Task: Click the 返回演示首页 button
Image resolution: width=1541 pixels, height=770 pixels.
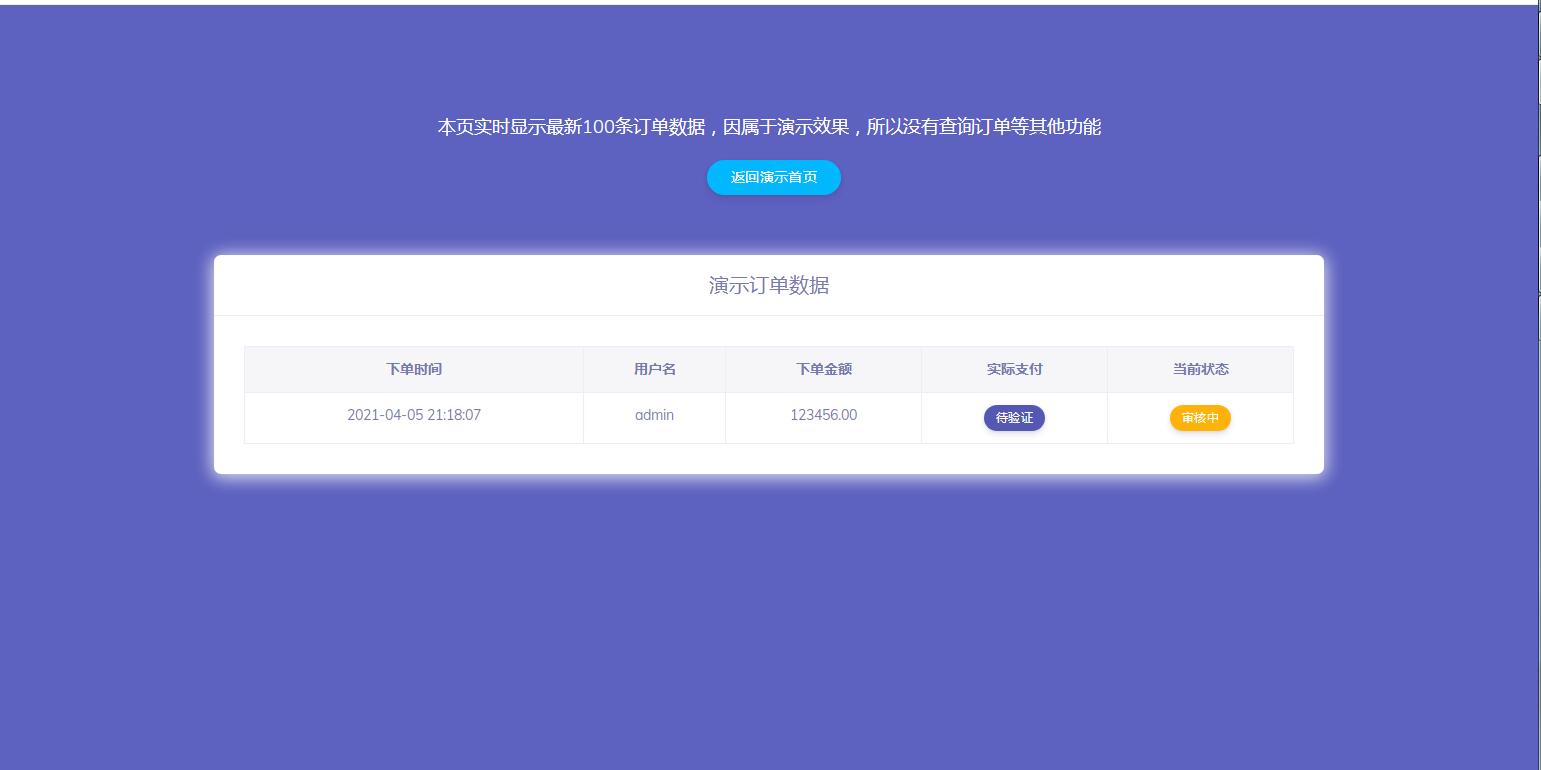Action: 773,178
